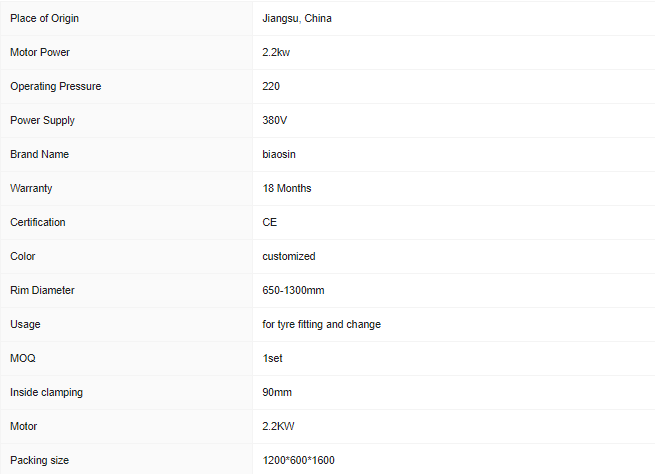
Task: Click the Place of Origin label
Action: (x=44, y=18)
